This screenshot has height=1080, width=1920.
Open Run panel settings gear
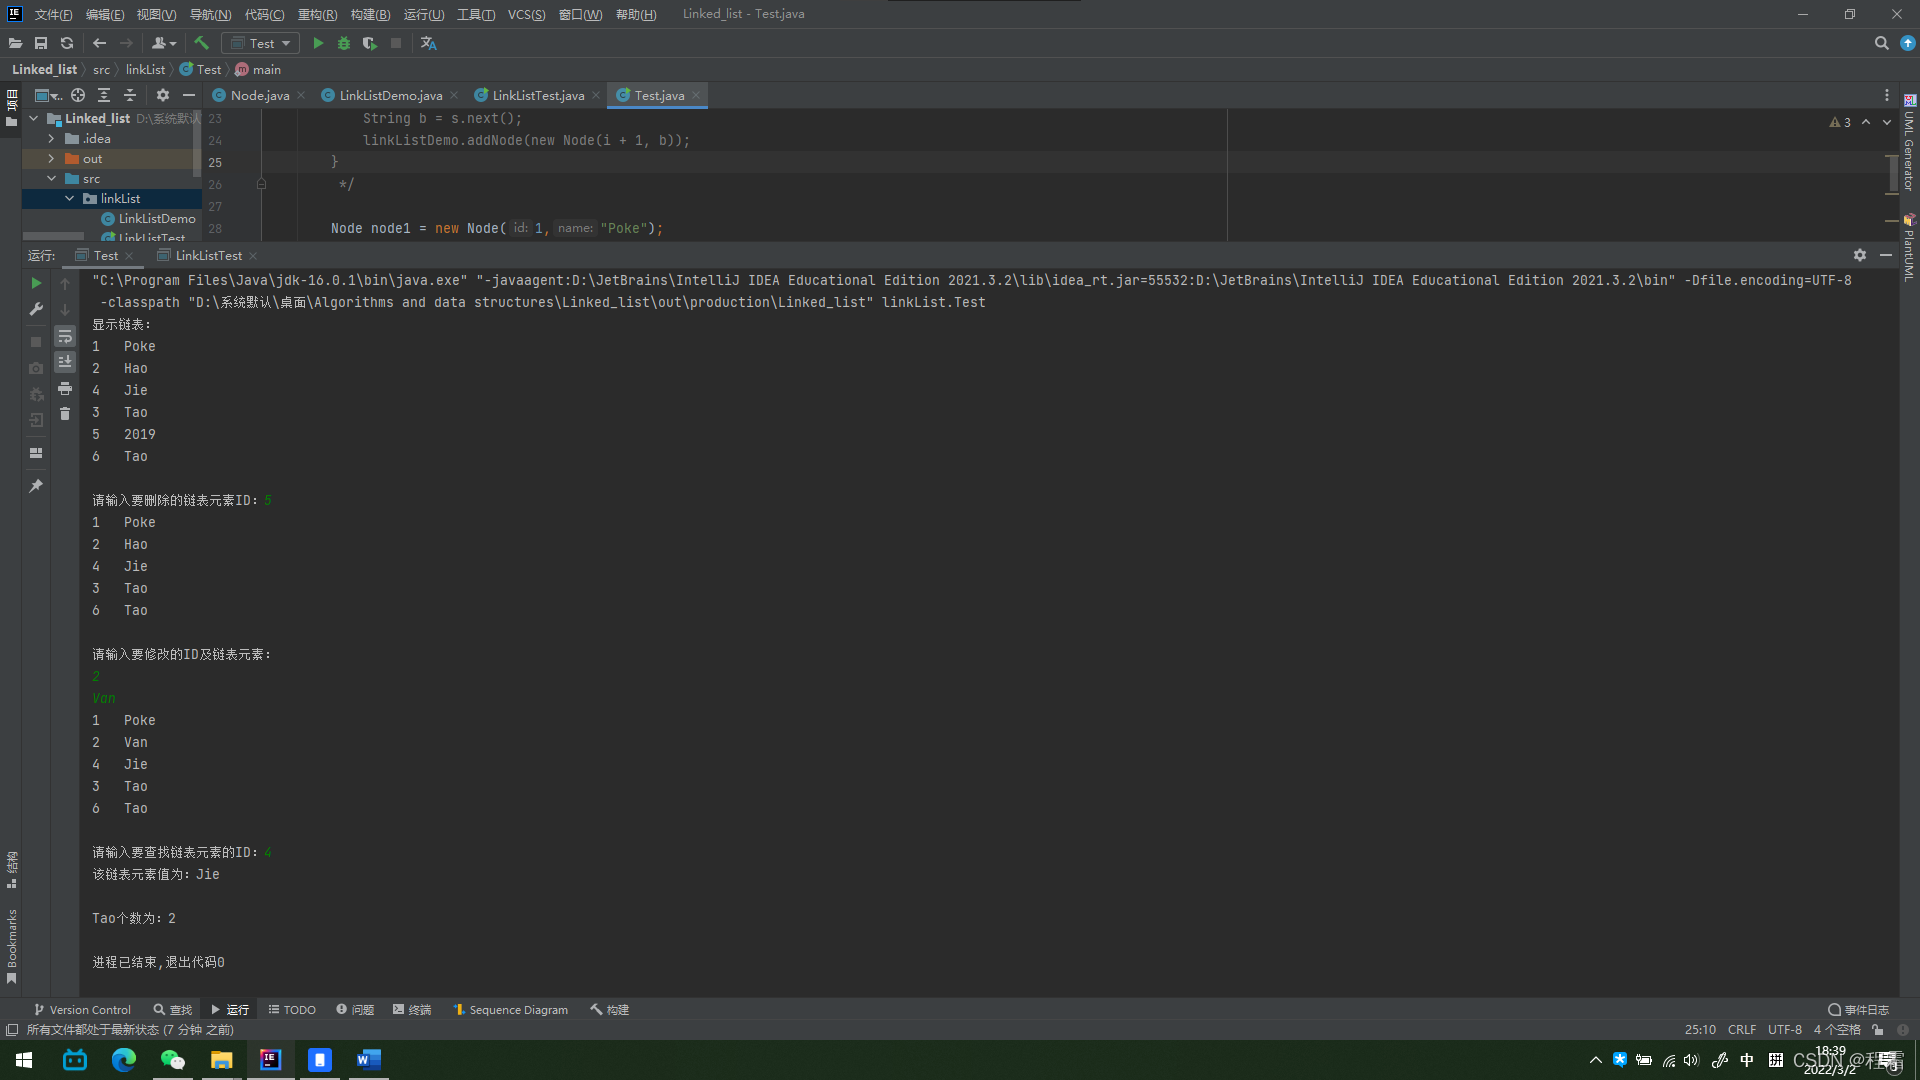1860,255
